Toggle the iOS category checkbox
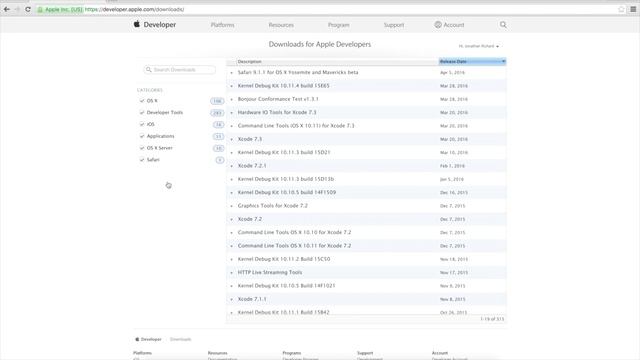Image resolution: width=640 pixels, height=360 pixels. [142, 124]
